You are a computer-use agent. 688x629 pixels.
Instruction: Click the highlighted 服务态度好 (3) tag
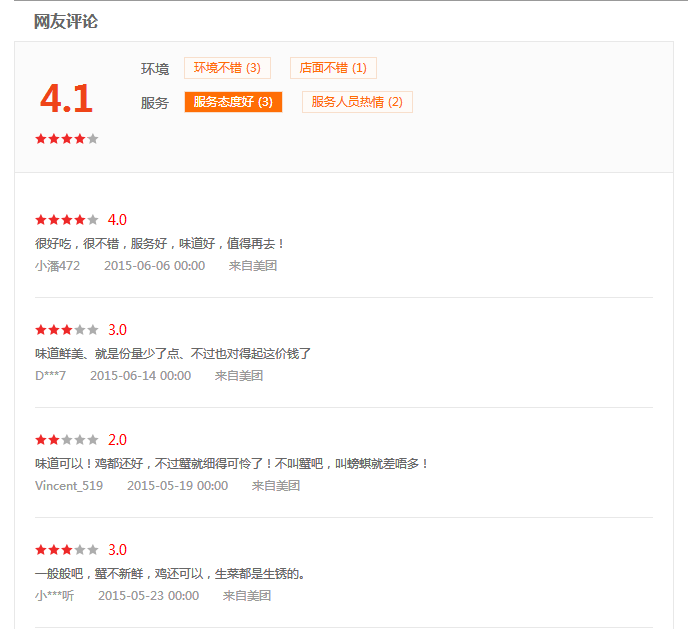[x=233, y=102]
